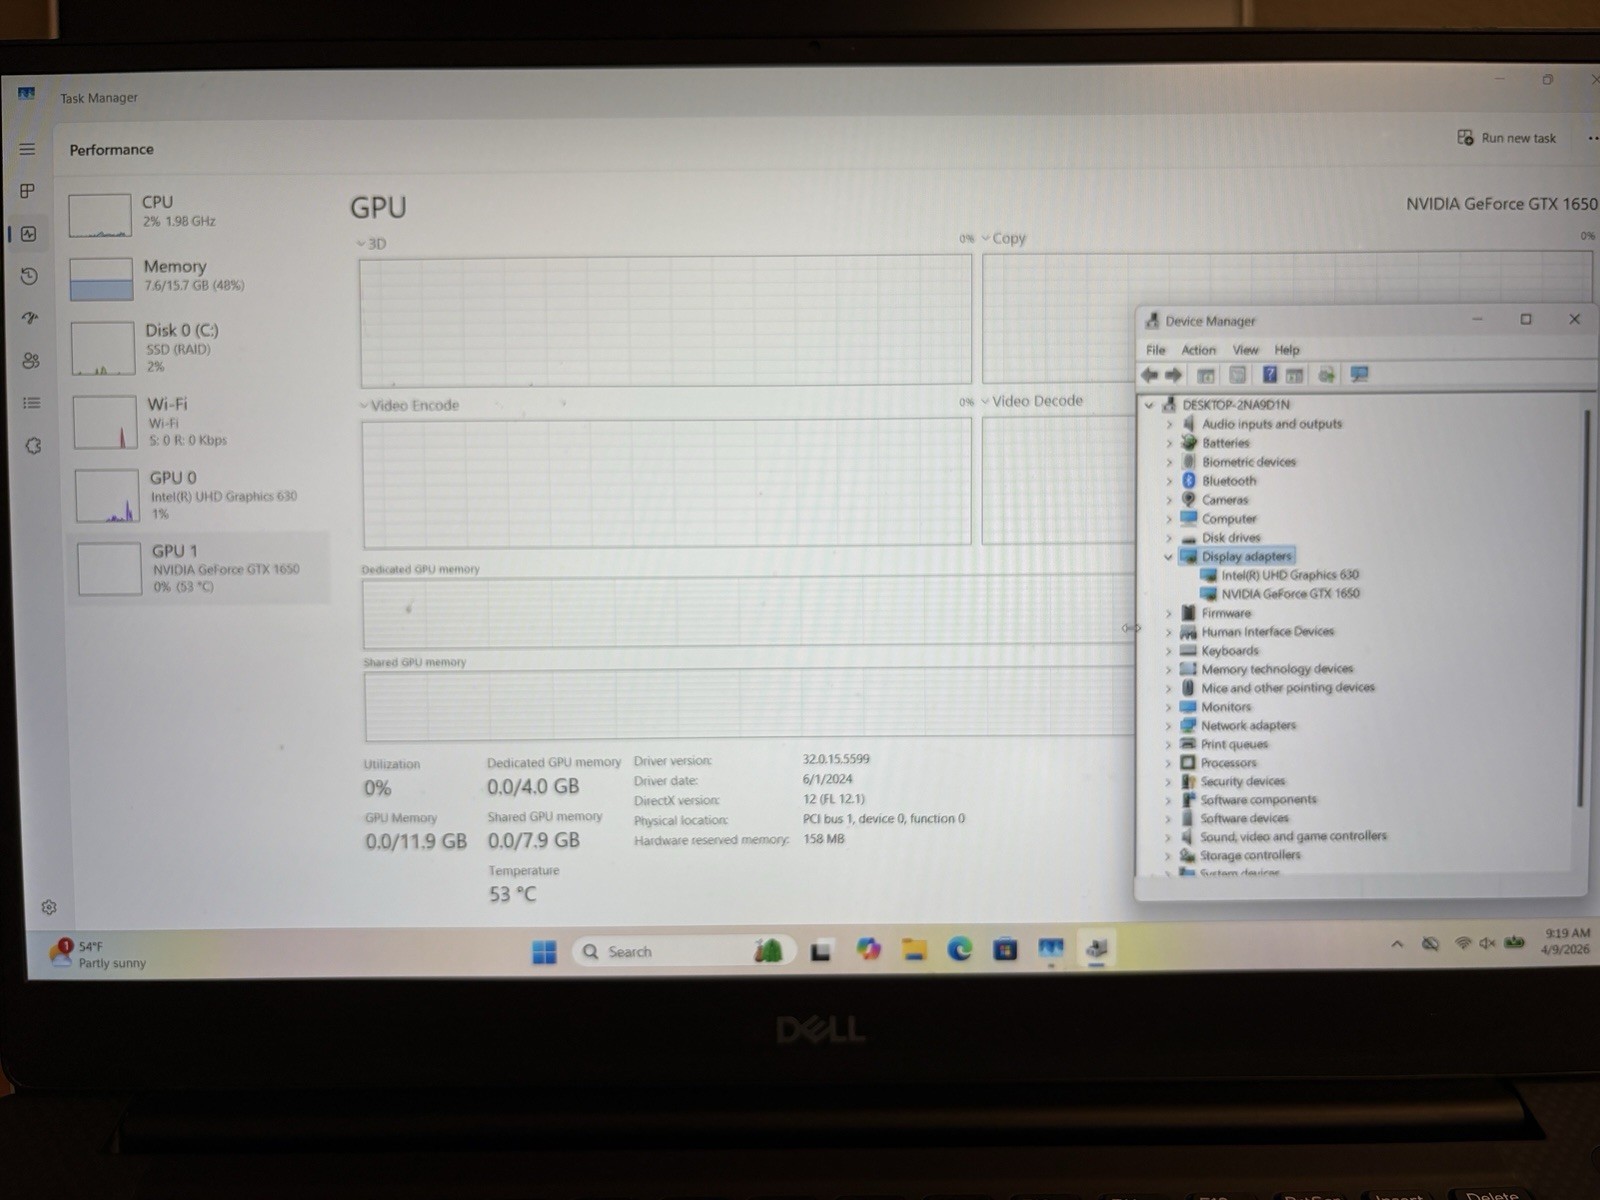This screenshot has height=1200, width=1600.
Task: Open the Details page icon in Task Manager
Action: 32,403
